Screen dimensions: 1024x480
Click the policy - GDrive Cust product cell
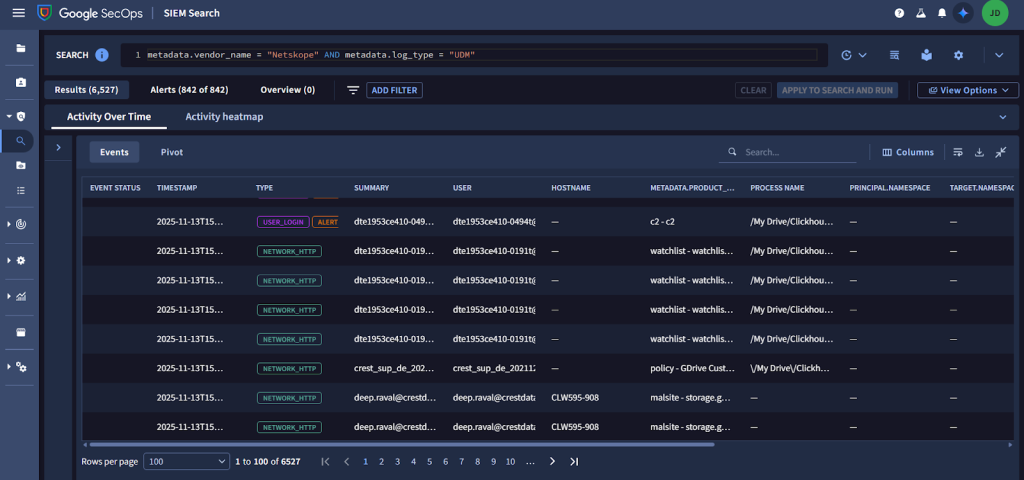(690, 368)
